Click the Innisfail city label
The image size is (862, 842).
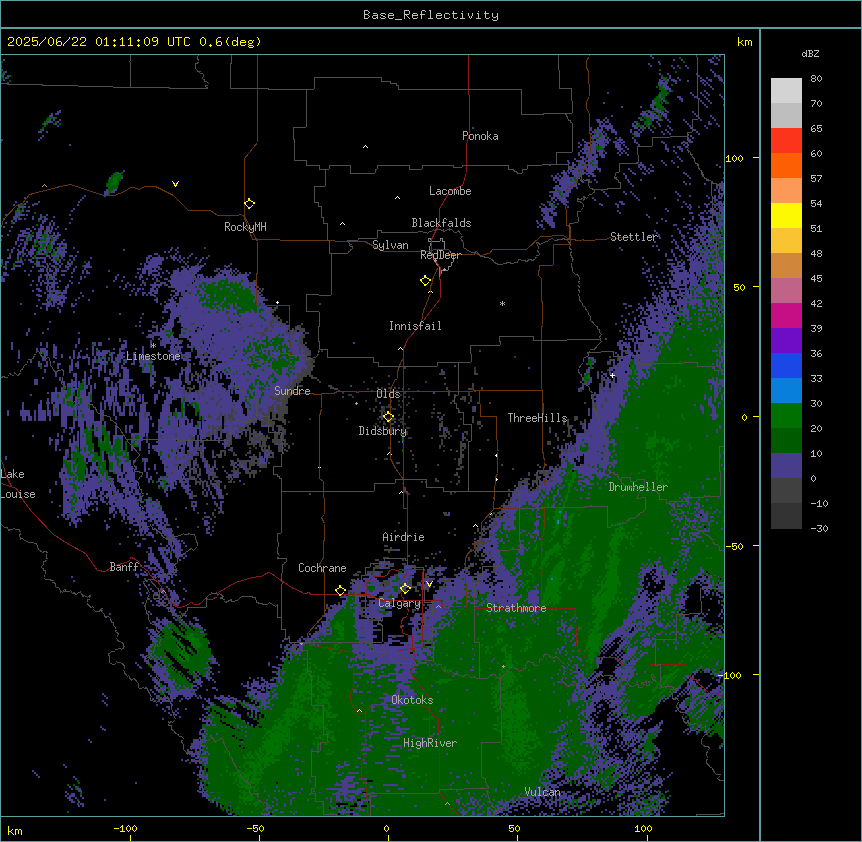coord(415,326)
